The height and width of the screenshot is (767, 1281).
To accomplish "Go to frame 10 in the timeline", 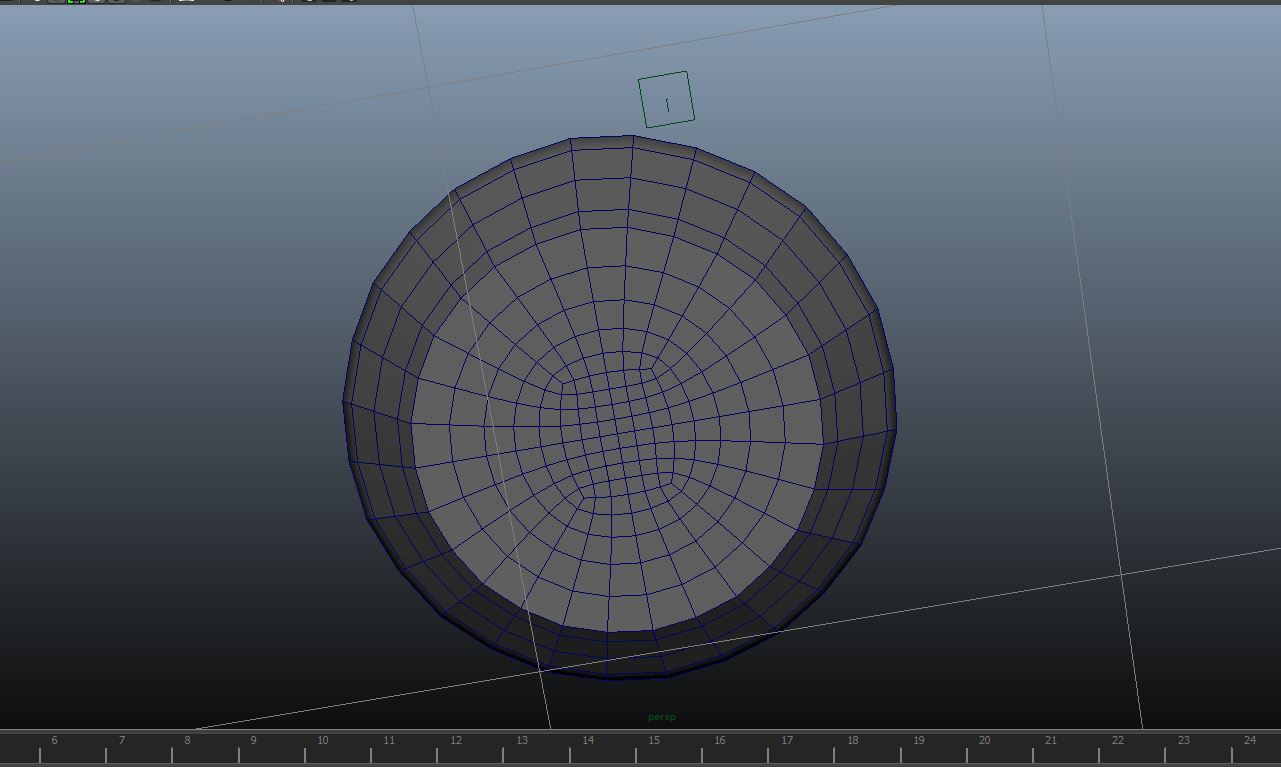I will (322, 740).
